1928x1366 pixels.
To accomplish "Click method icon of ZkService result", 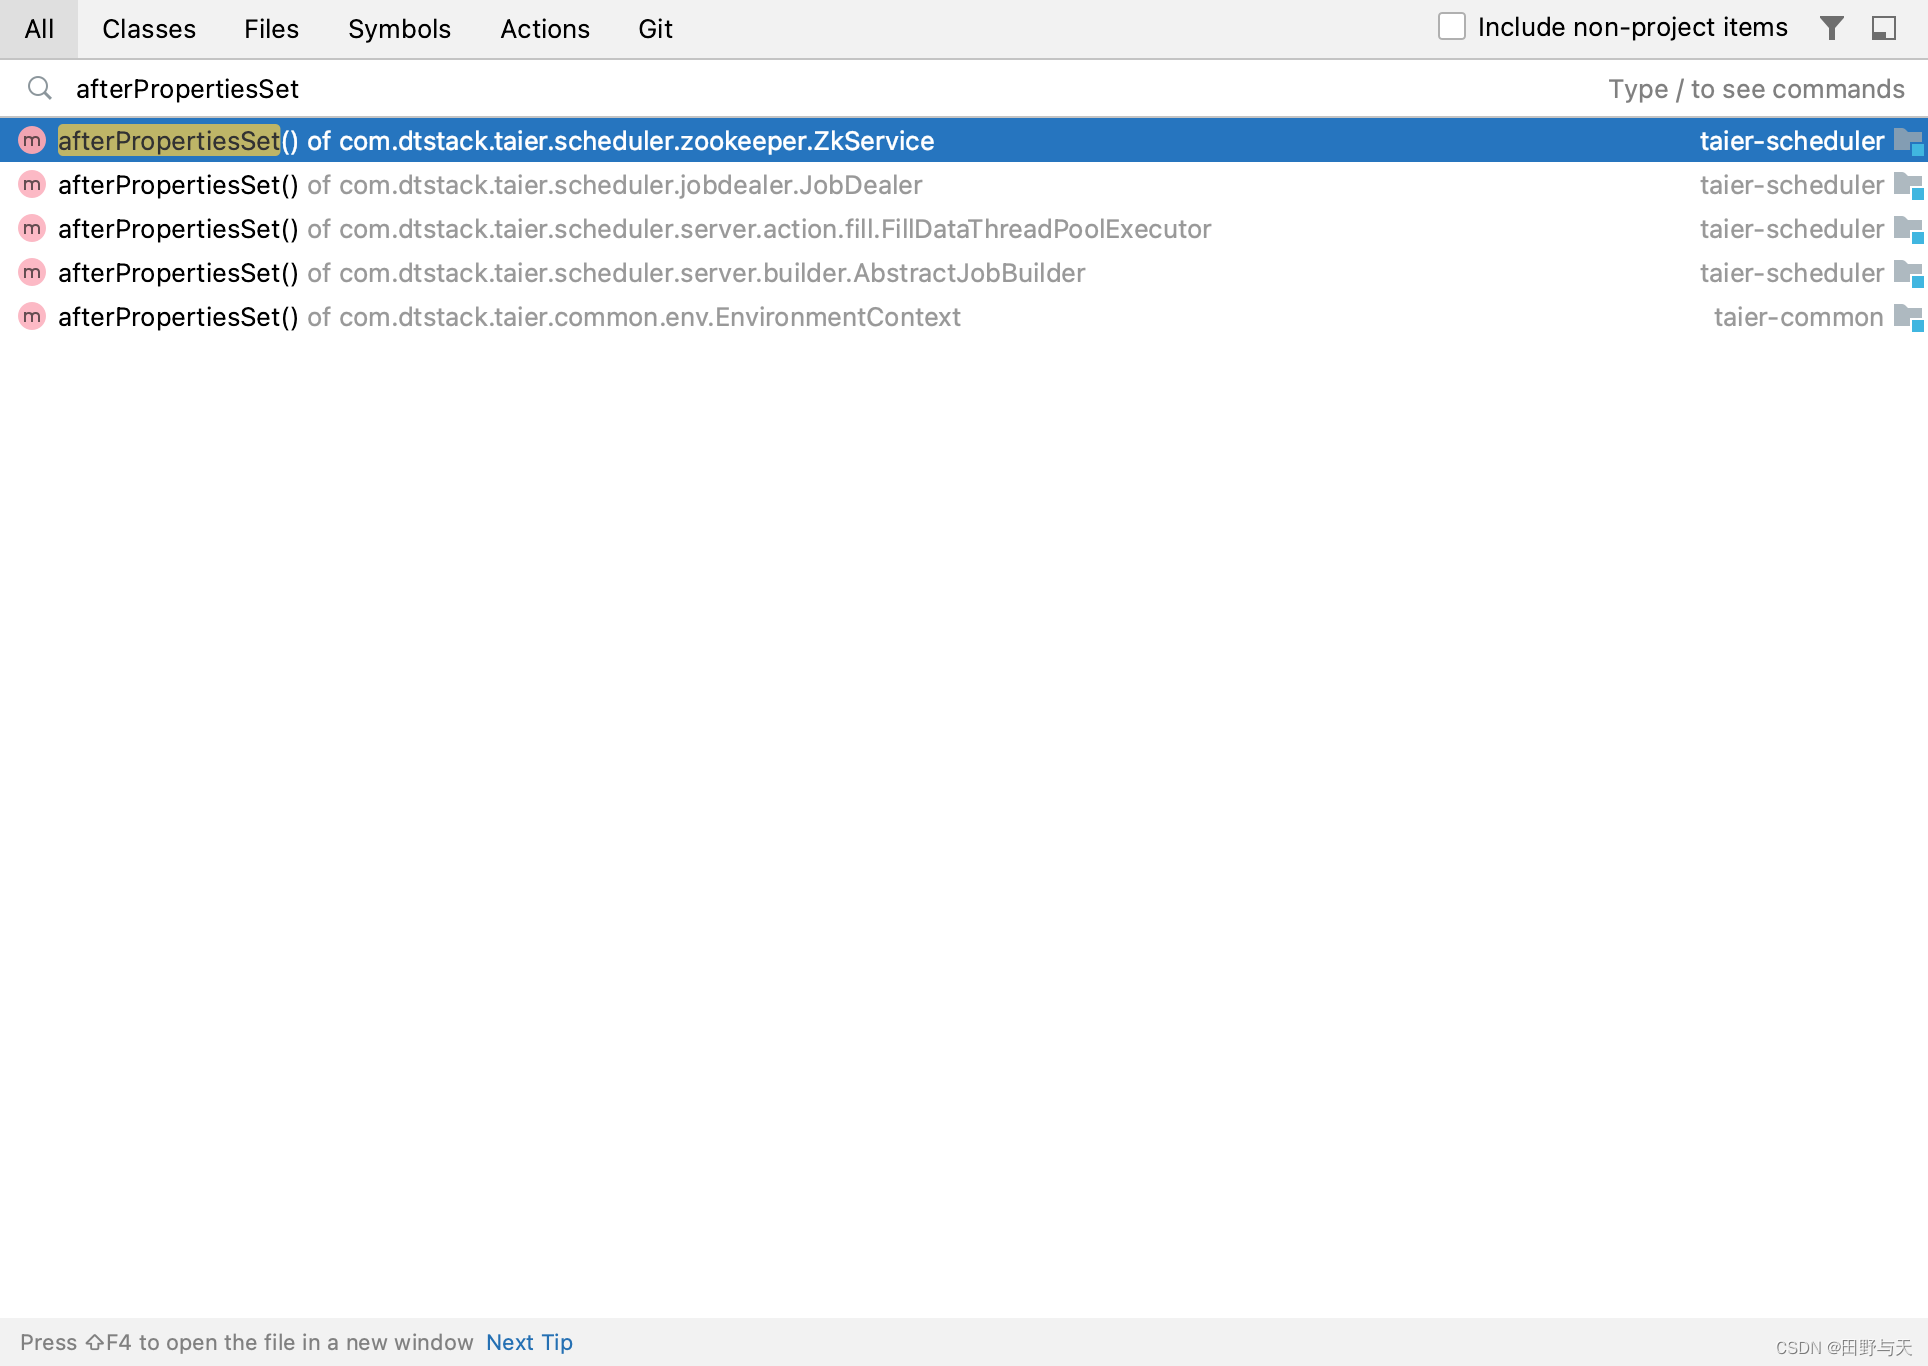I will pyautogui.click(x=32, y=141).
